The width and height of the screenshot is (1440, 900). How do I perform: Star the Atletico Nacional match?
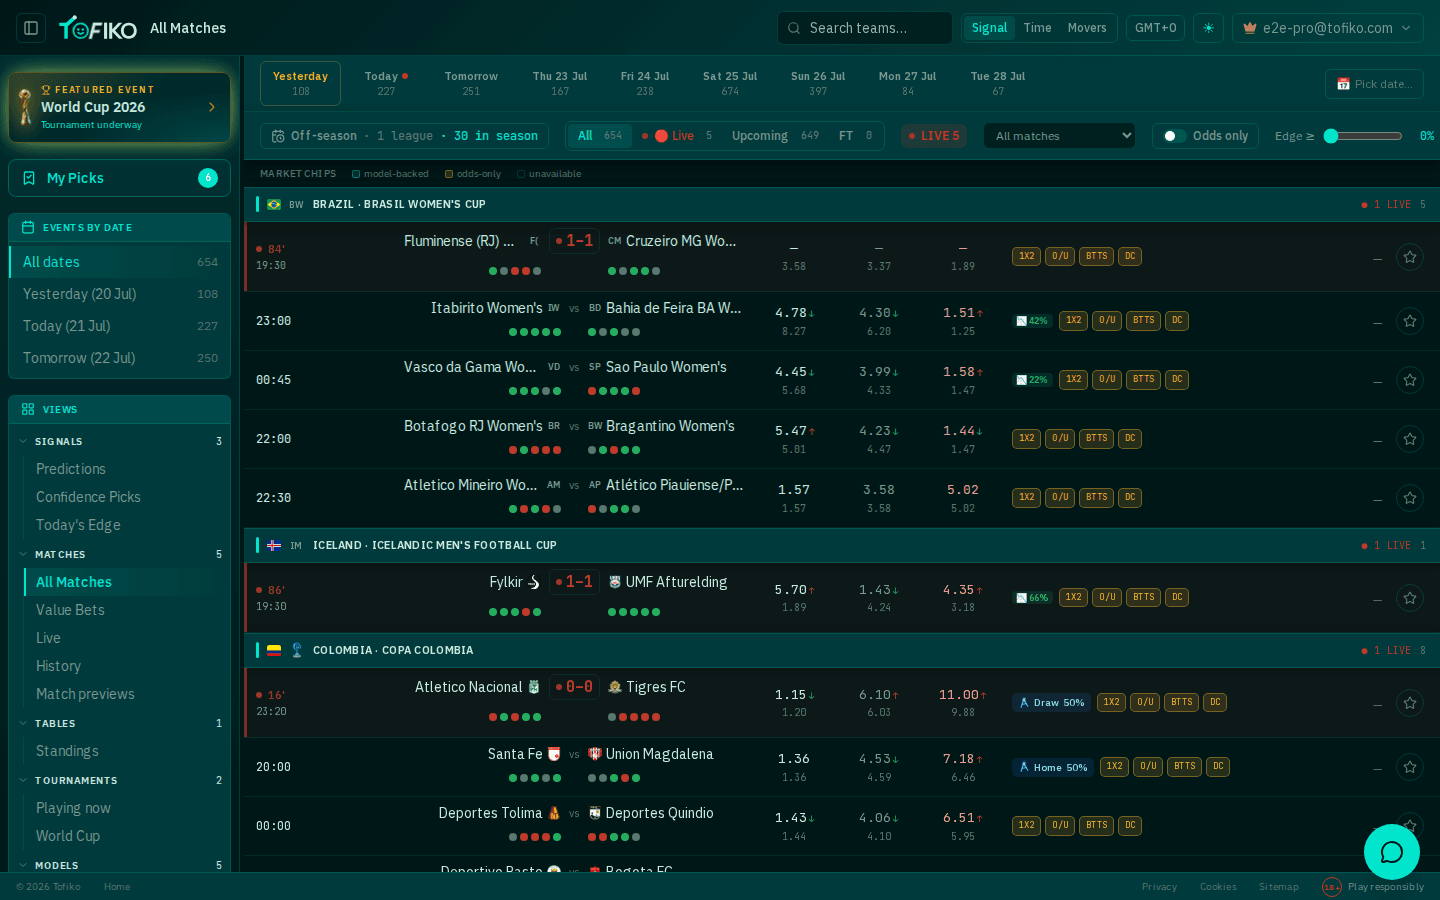click(x=1410, y=703)
